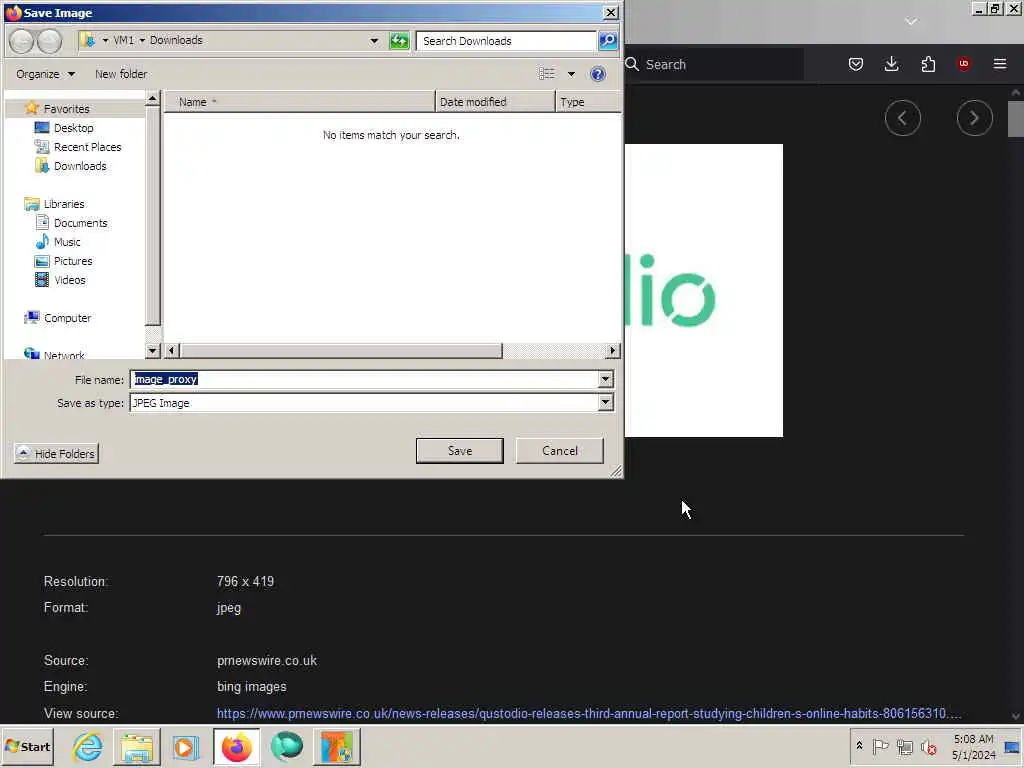
Task: Open the view options dropdown arrow
Action: point(571,74)
